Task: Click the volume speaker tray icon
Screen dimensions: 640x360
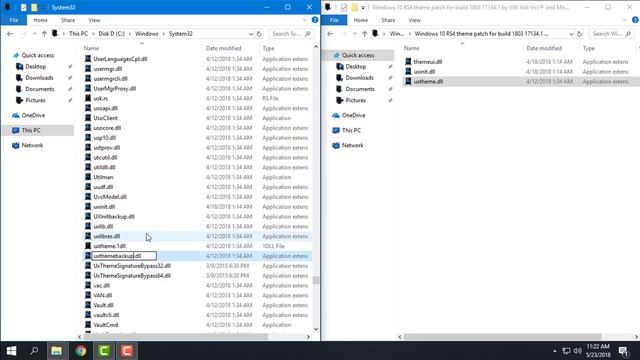Action: point(577,351)
